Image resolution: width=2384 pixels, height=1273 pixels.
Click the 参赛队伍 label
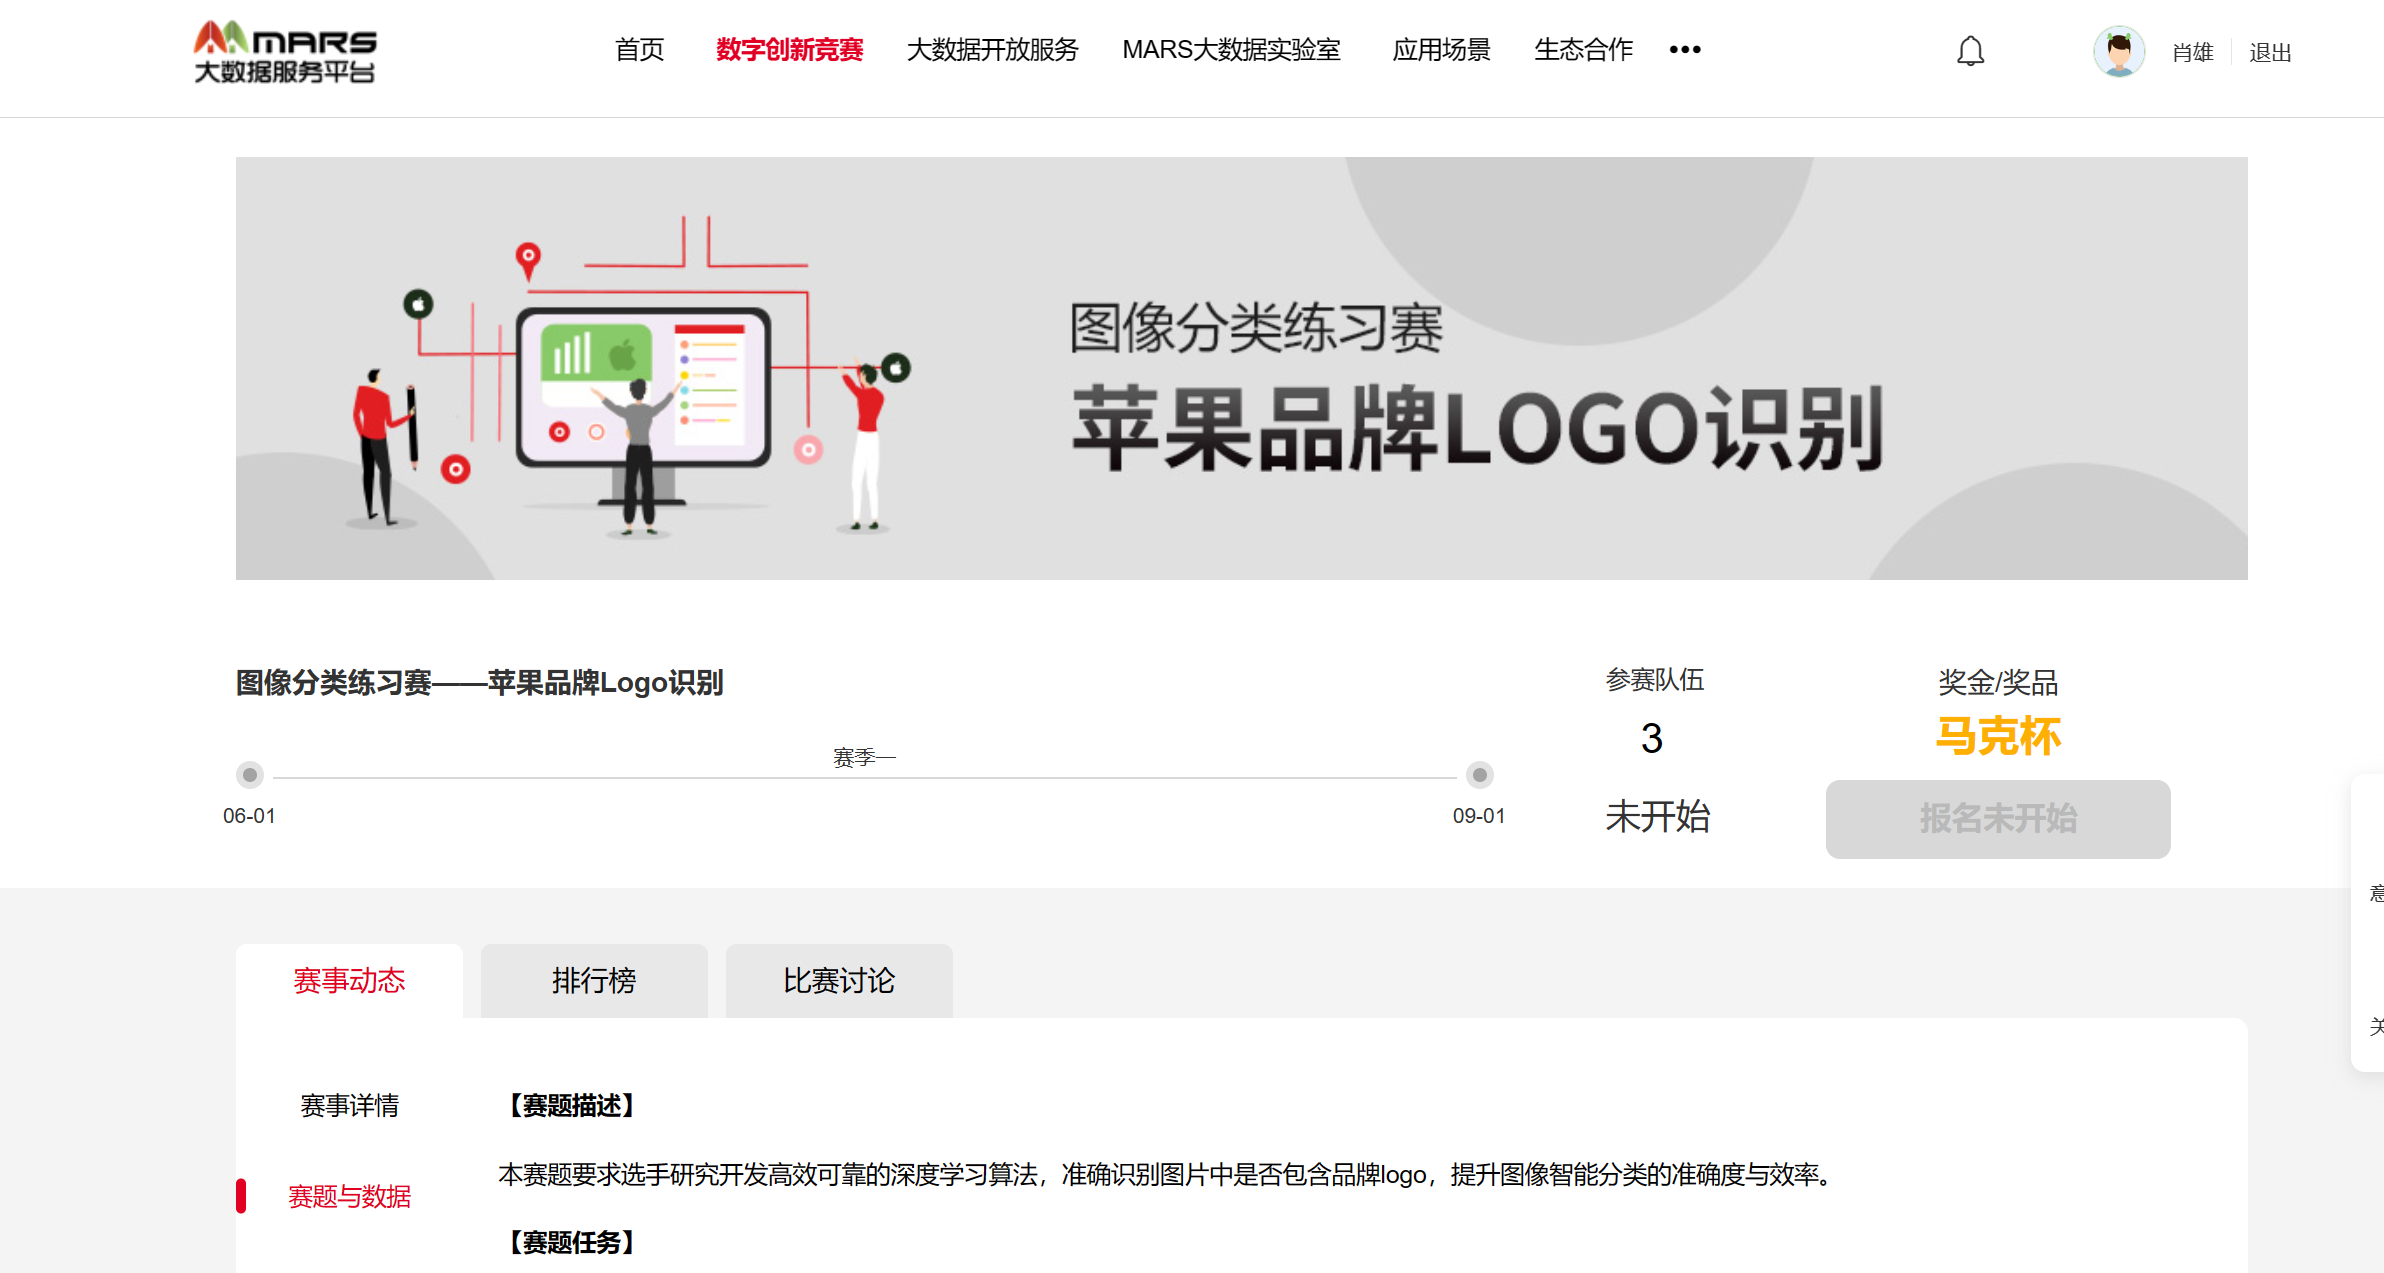coord(1655,680)
